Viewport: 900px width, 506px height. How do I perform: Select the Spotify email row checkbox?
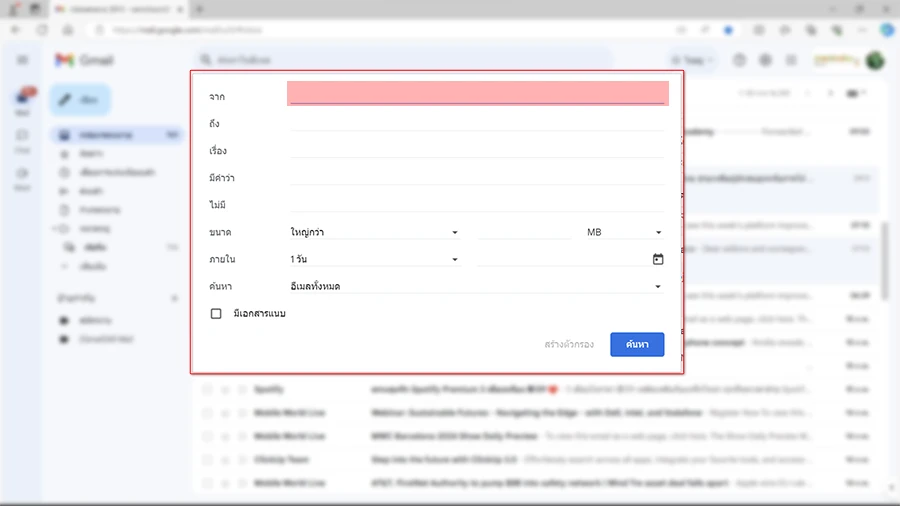pos(206,389)
